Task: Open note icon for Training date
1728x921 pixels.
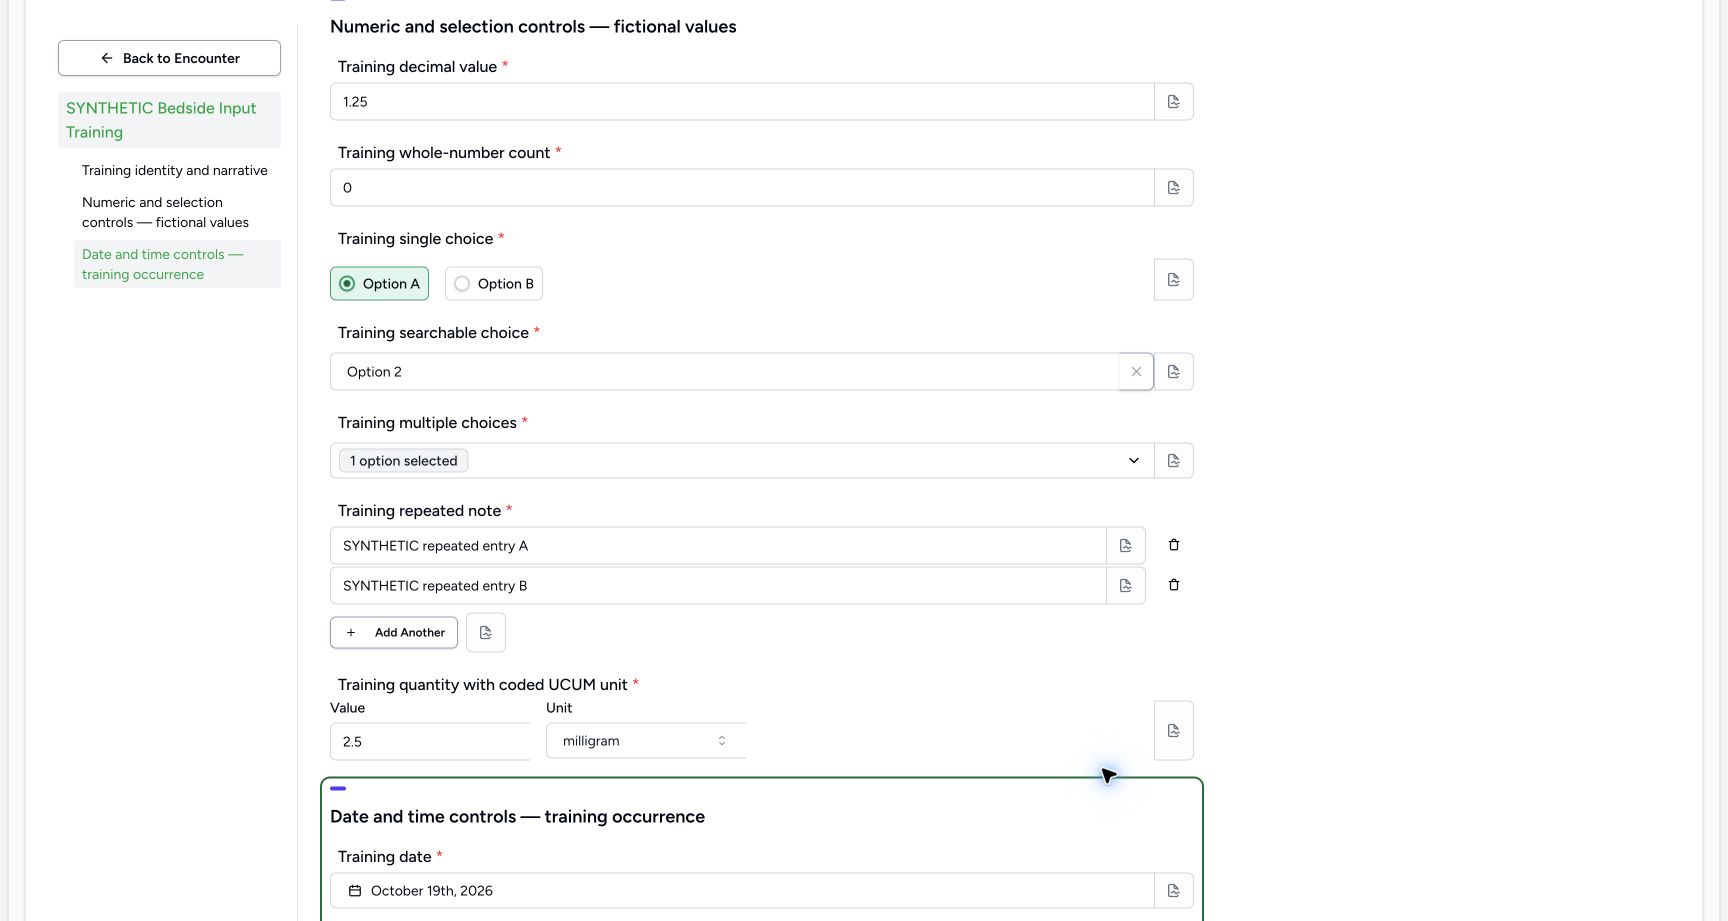Action: click(x=1174, y=891)
